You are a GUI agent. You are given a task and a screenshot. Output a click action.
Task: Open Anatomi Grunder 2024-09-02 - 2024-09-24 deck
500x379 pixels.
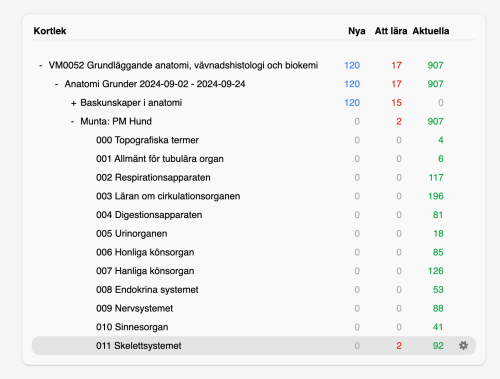coord(155,84)
